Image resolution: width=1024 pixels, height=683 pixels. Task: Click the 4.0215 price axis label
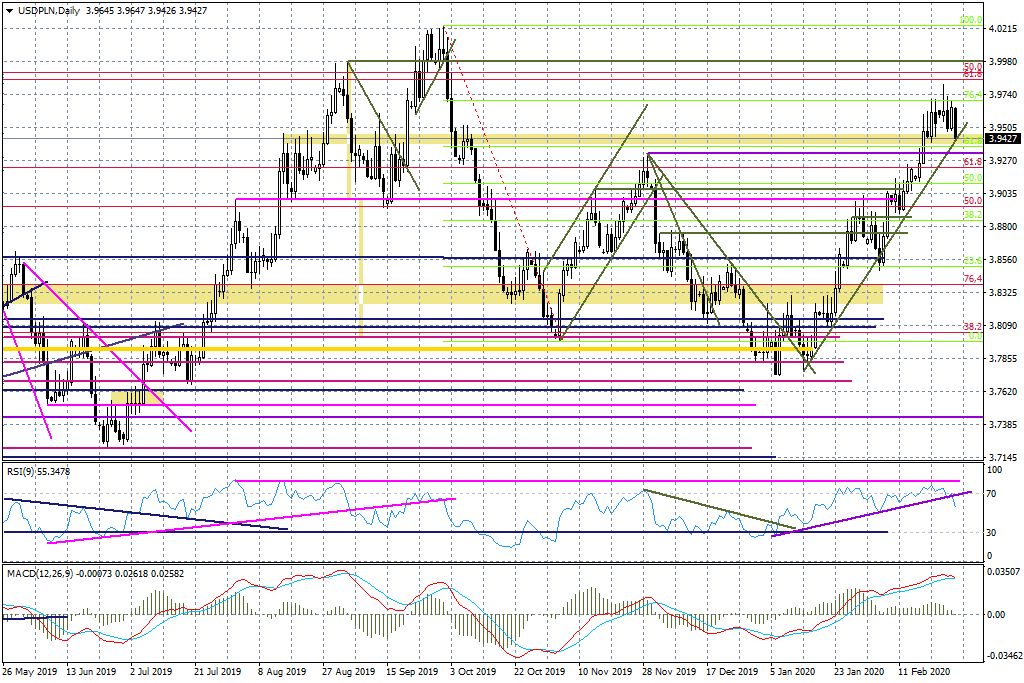click(1003, 29)
